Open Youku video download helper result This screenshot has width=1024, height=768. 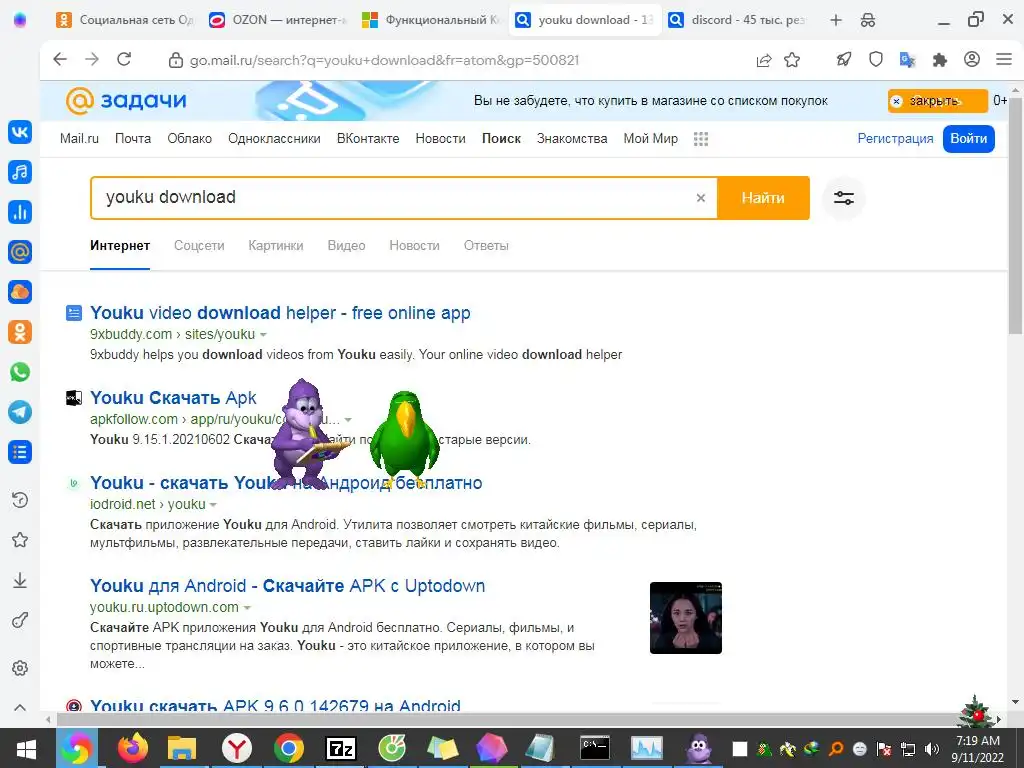[280, 313]
